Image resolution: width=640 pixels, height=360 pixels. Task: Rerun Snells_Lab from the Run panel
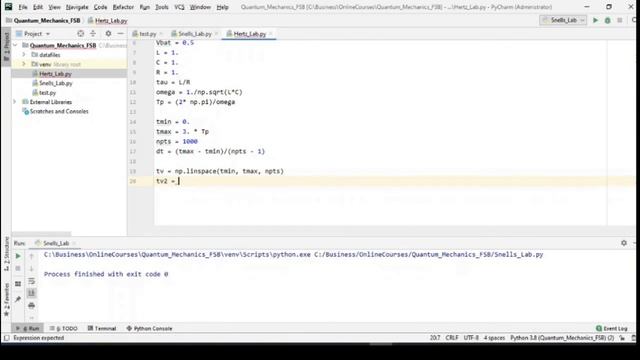tap(18, 256)
